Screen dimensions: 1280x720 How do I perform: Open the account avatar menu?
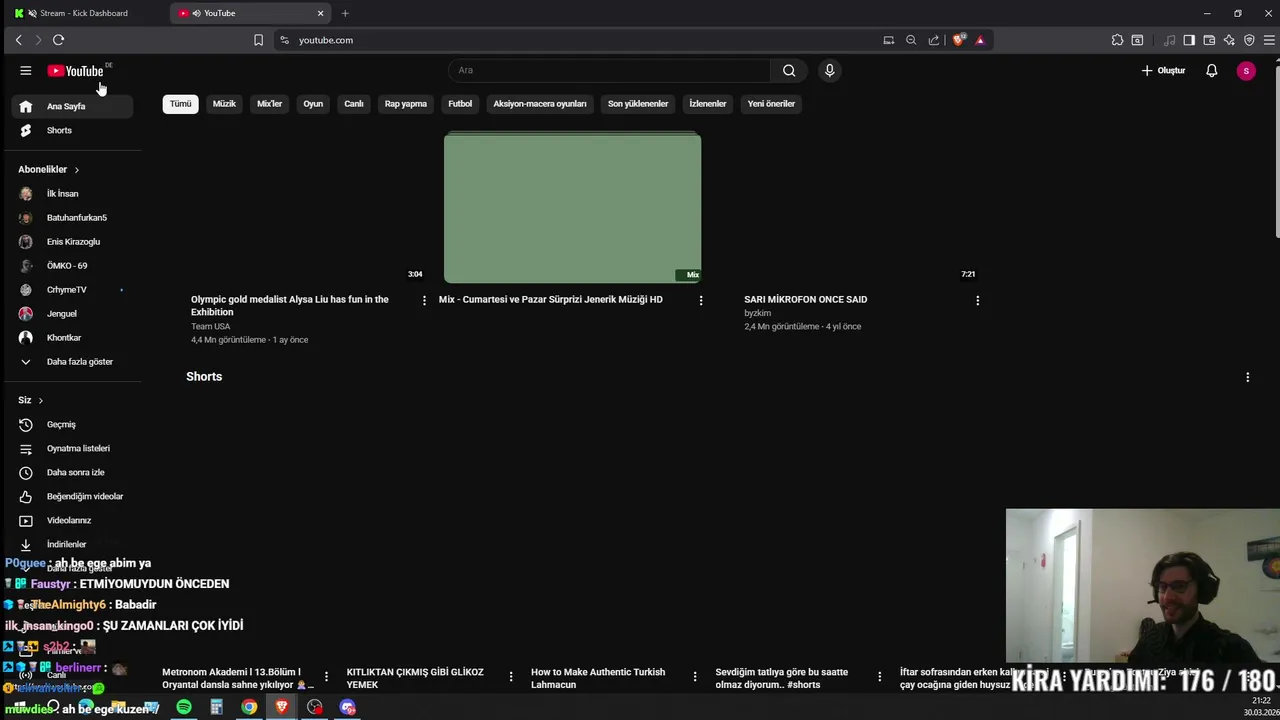pos(1246,71)
